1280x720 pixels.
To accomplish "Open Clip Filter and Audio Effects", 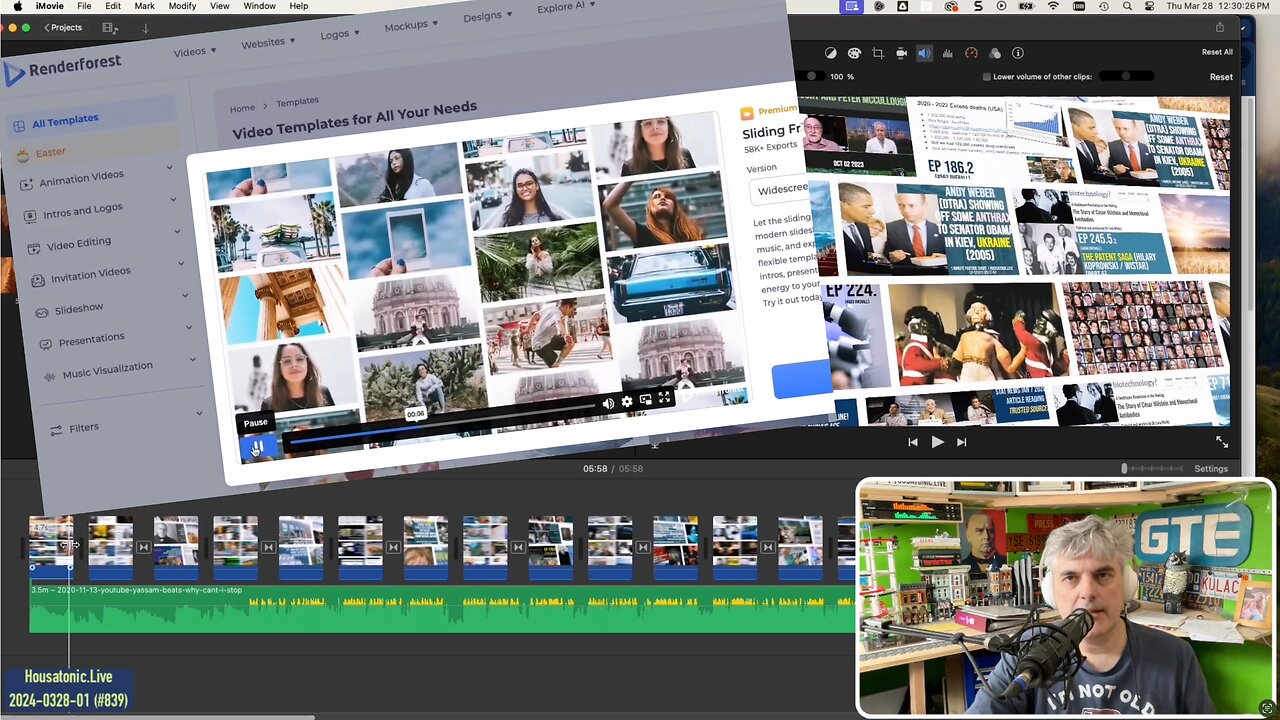I will pyautogui.click(x=995, y=53).
